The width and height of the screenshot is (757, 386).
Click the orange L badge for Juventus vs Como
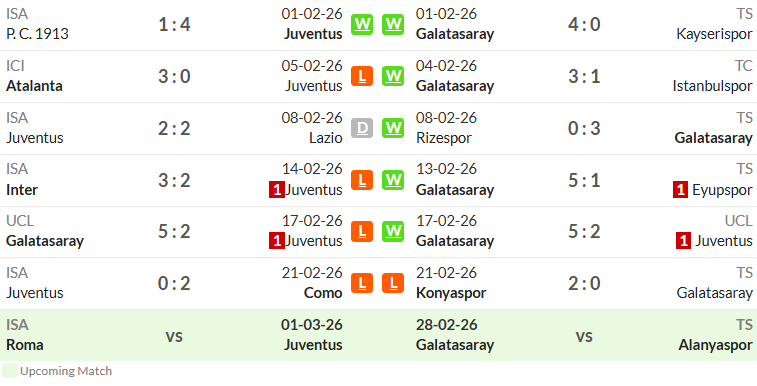362,283
